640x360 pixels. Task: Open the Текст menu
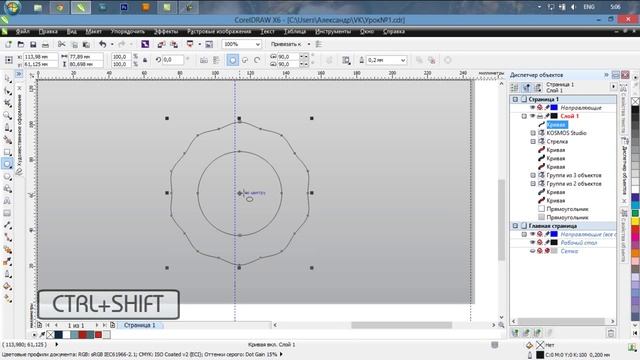[x=267, y=31]
